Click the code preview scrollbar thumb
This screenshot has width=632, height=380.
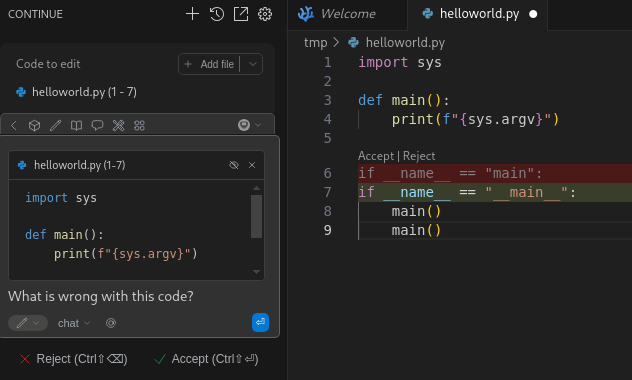click(256, 216)
